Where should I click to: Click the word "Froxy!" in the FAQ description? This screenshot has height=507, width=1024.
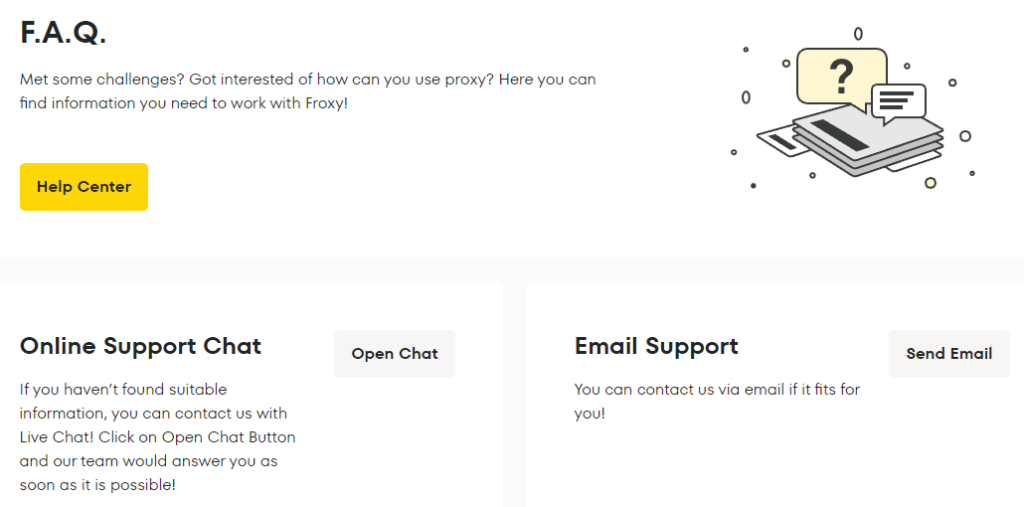327,103
